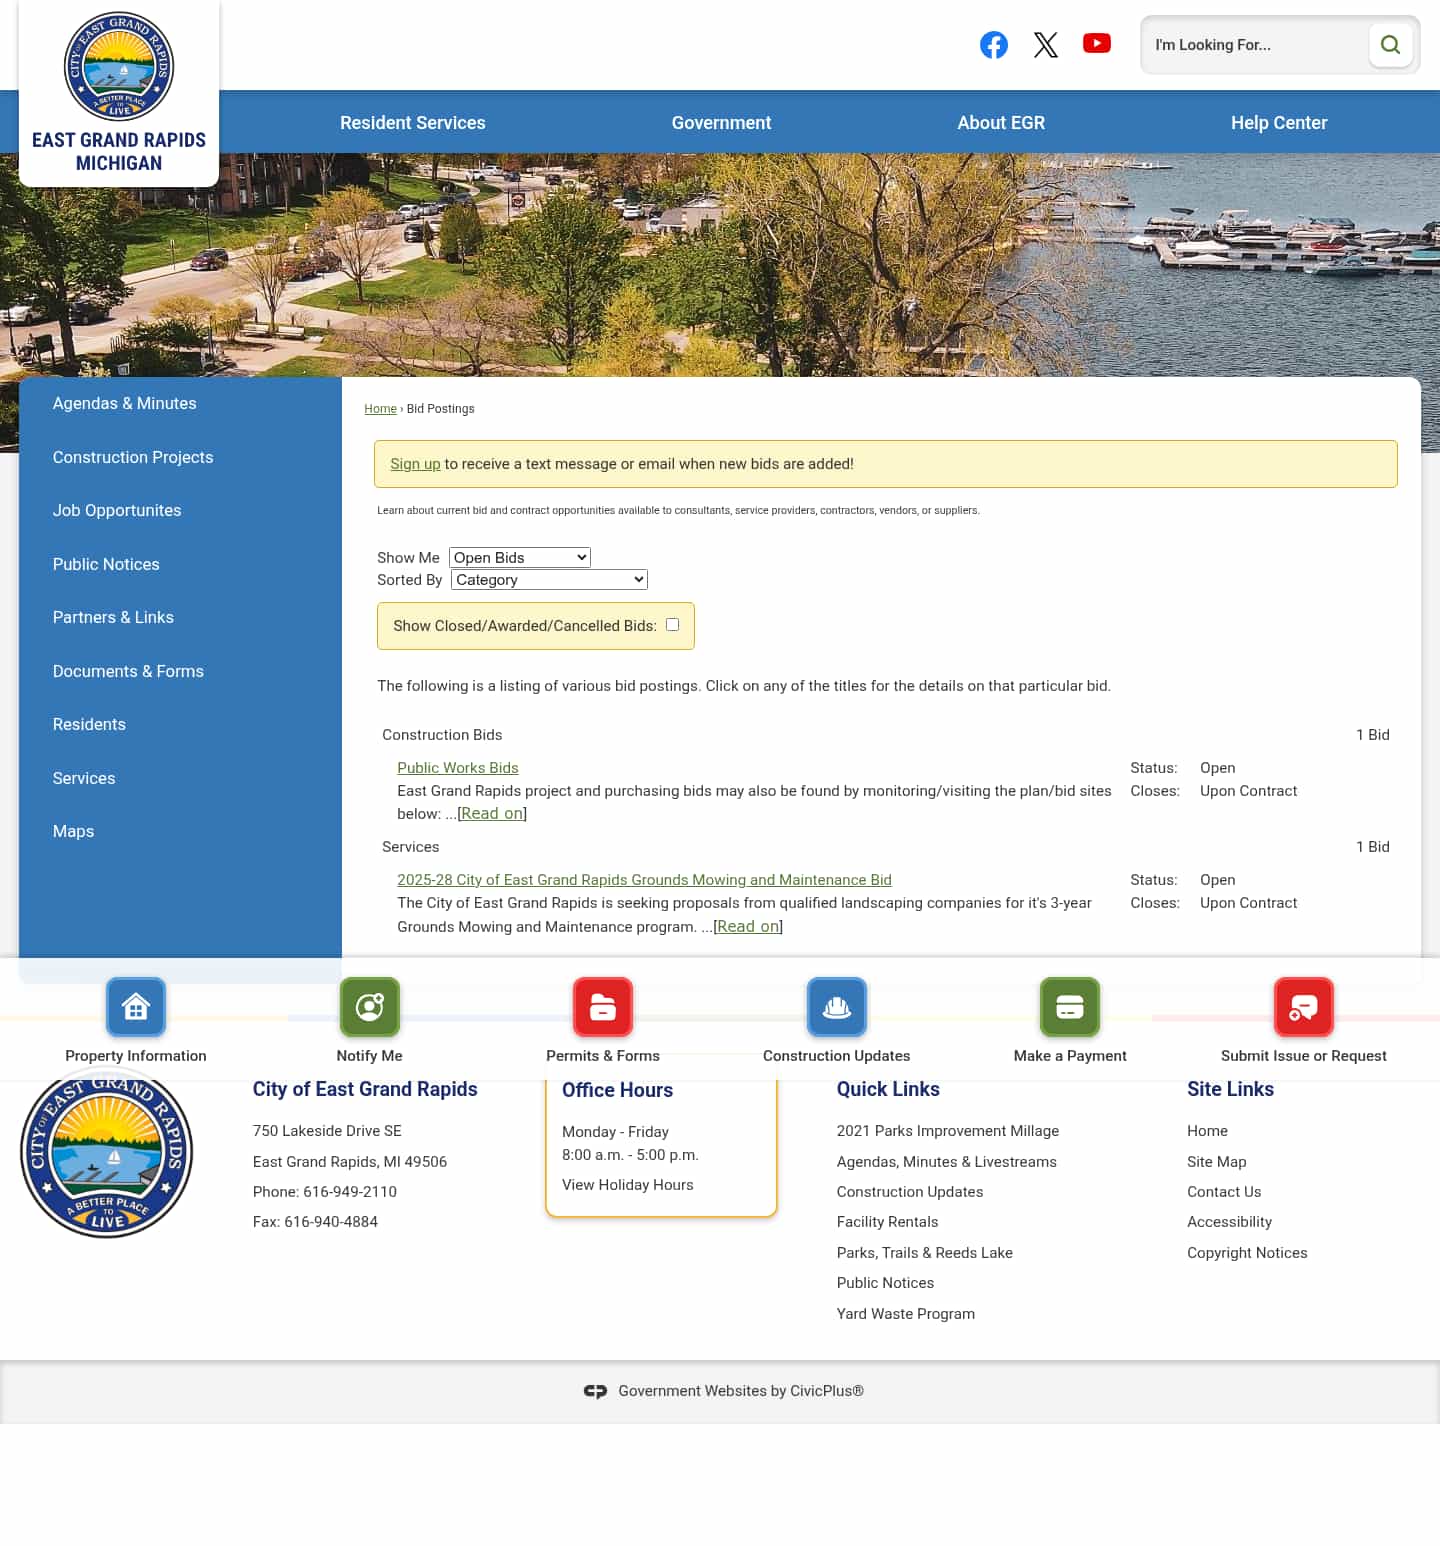Click the View Holiday Hours link

(628, 1185)
